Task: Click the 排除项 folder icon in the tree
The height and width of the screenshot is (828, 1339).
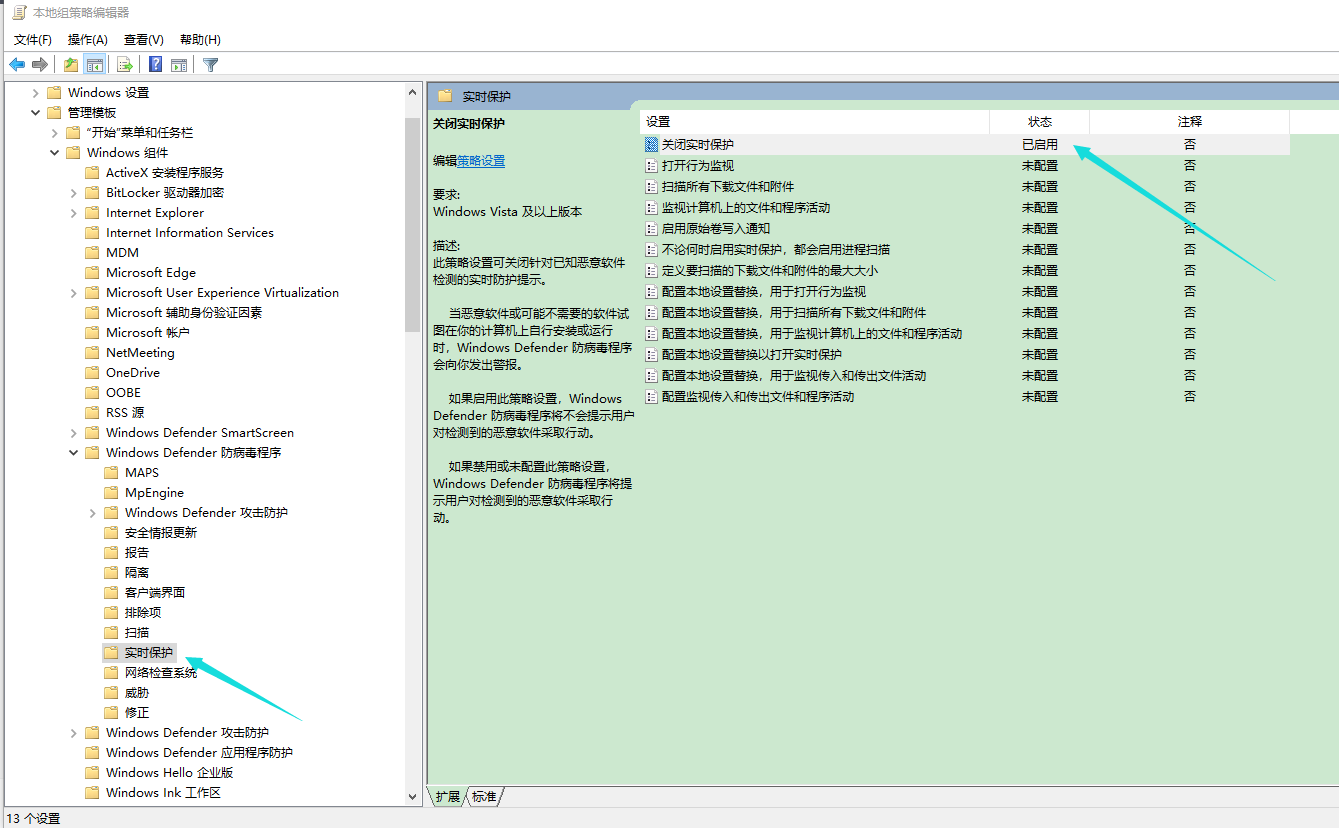Action: point(111,613)
